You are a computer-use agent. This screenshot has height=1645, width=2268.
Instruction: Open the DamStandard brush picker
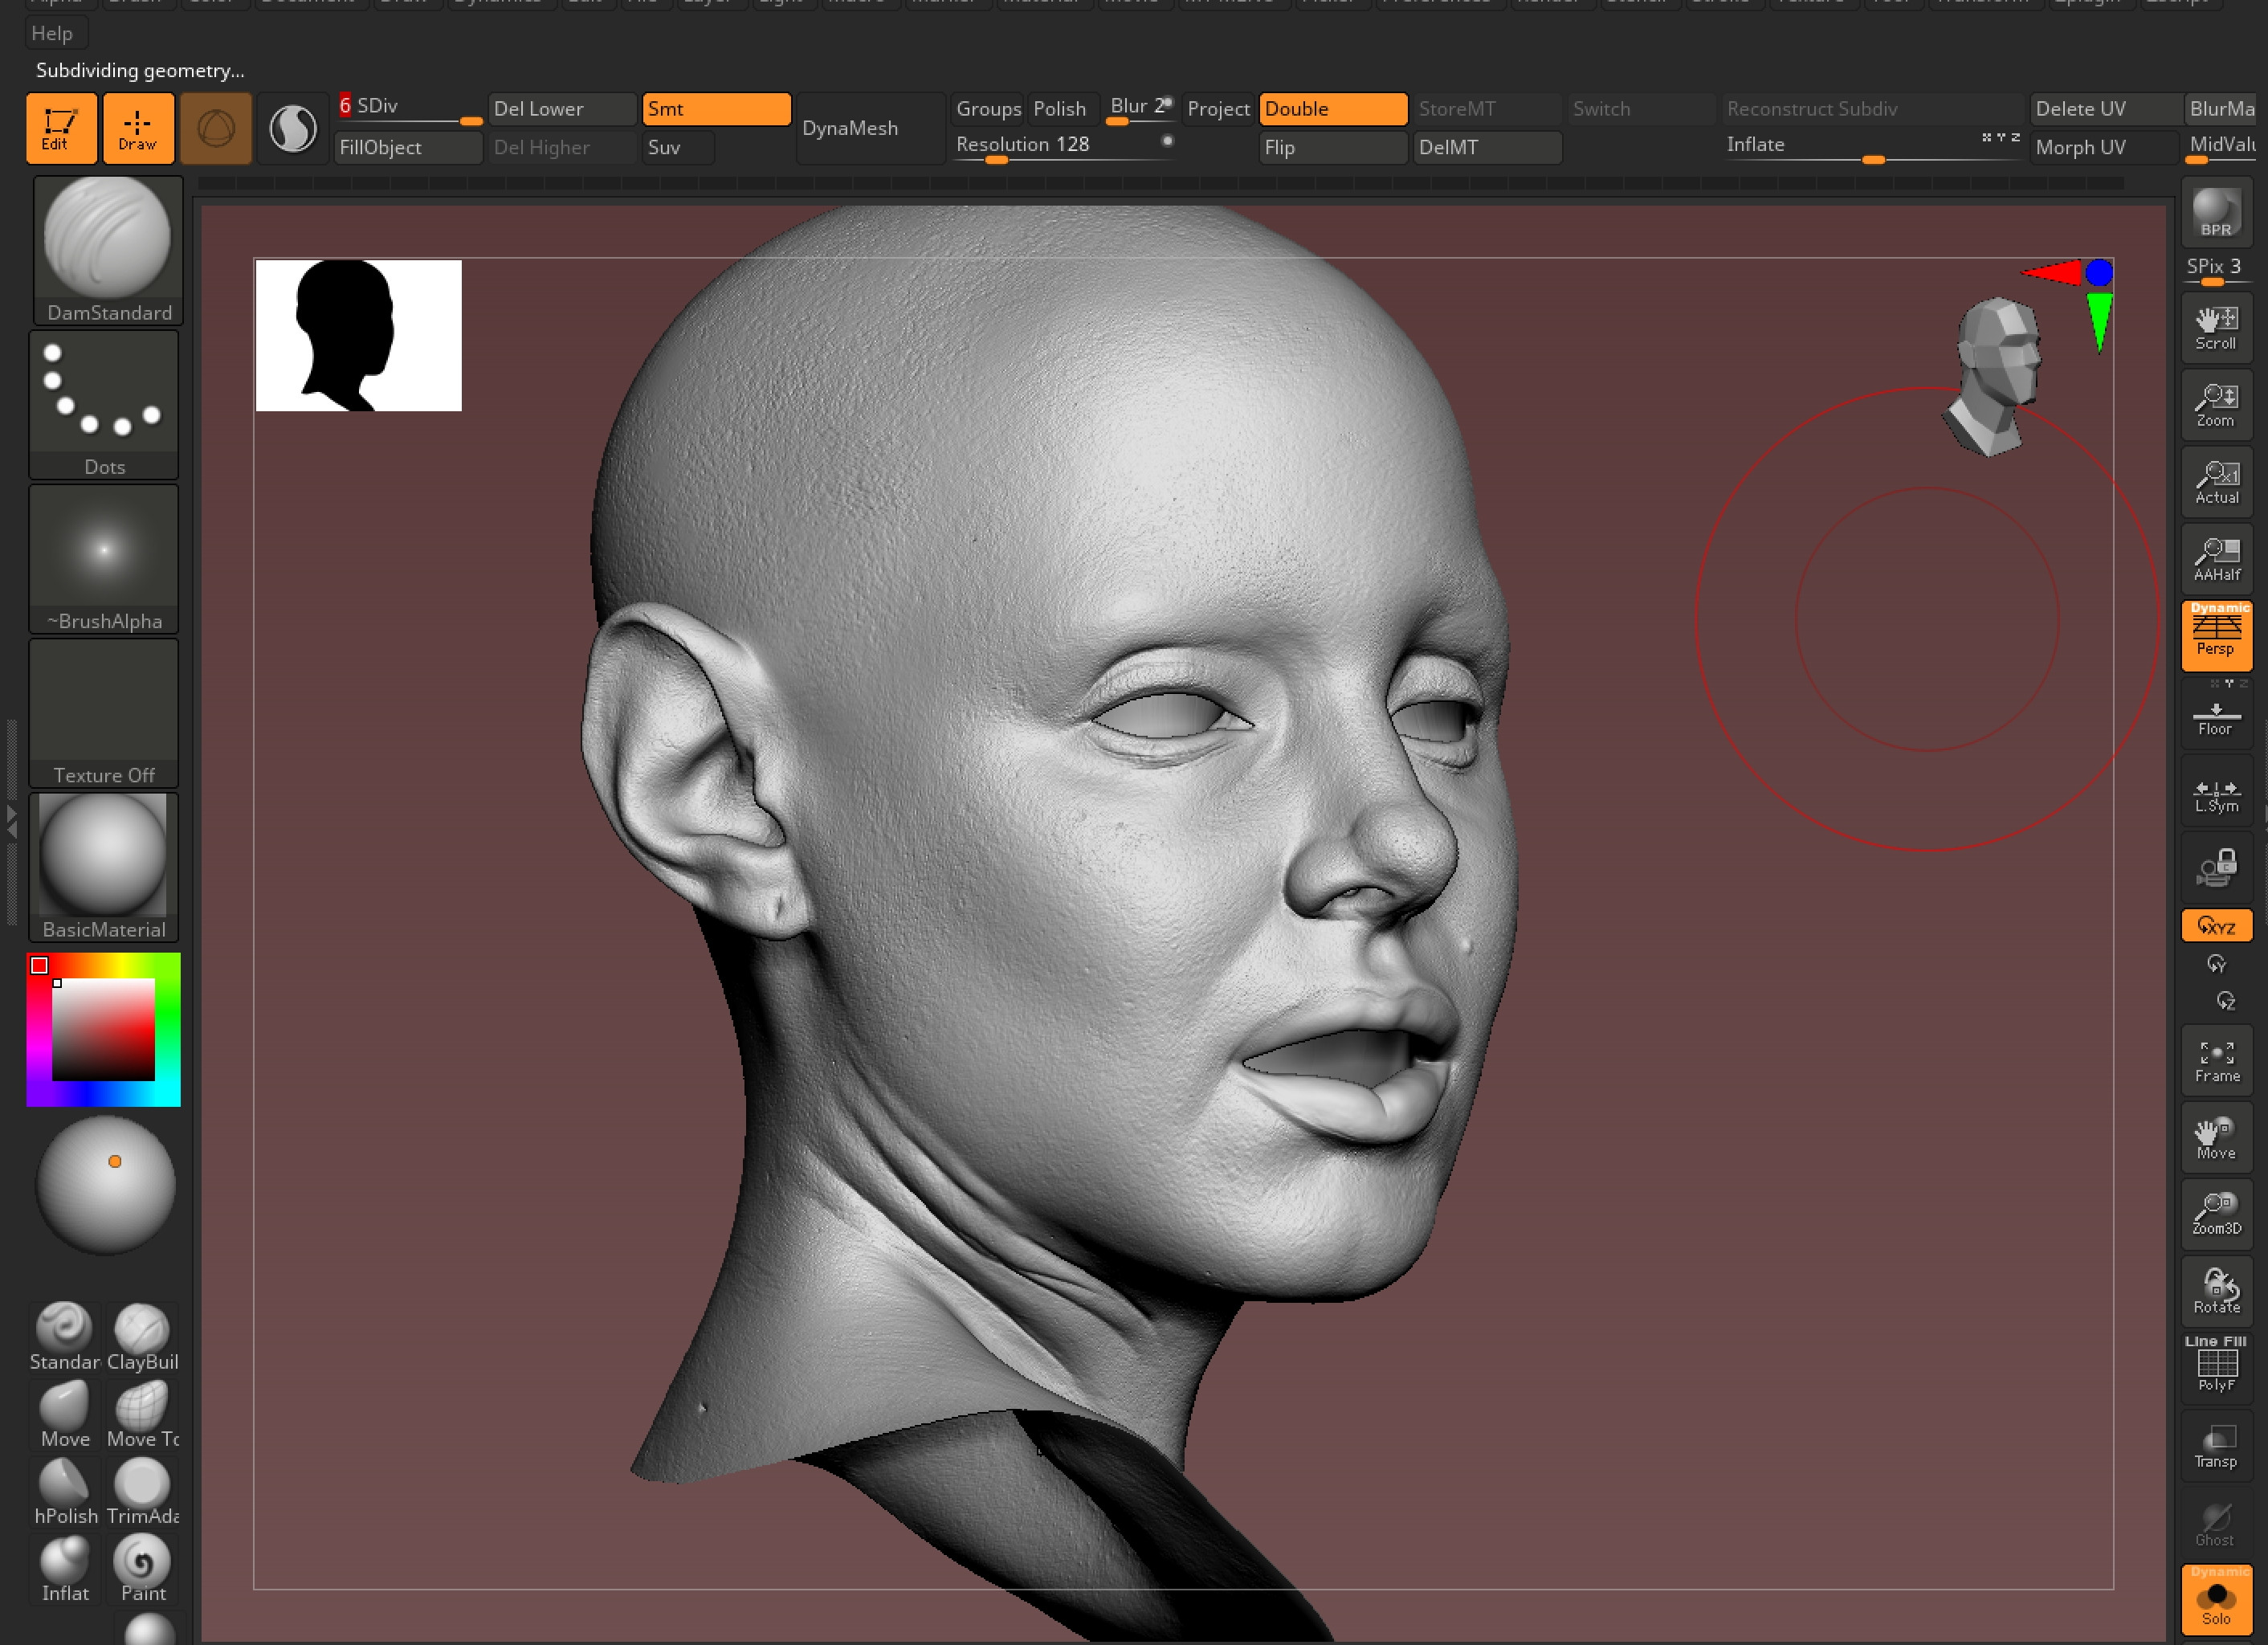click(x=108, y=250)
